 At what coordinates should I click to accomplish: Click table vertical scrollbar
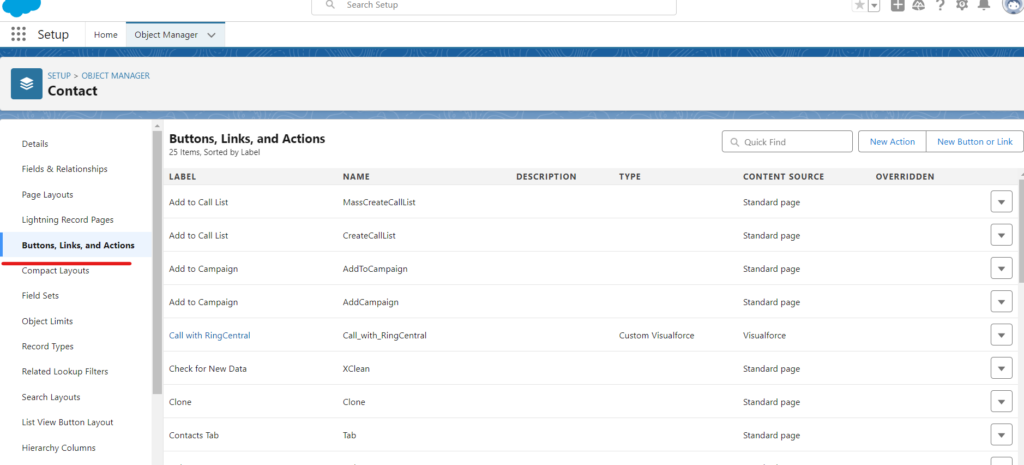(1021, 229)
